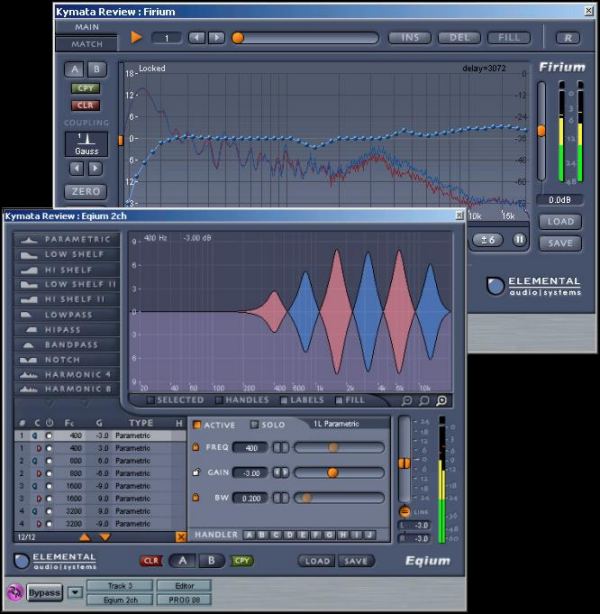
Task: Click the LOAD button in the Firium window
Action: pos(560,222)
